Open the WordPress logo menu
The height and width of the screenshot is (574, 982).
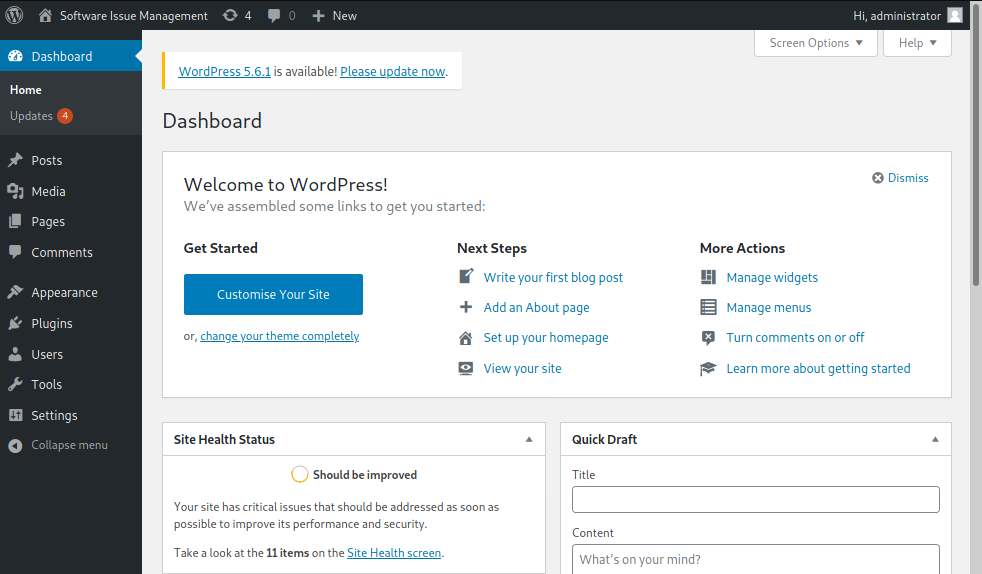tap(14, 15)
